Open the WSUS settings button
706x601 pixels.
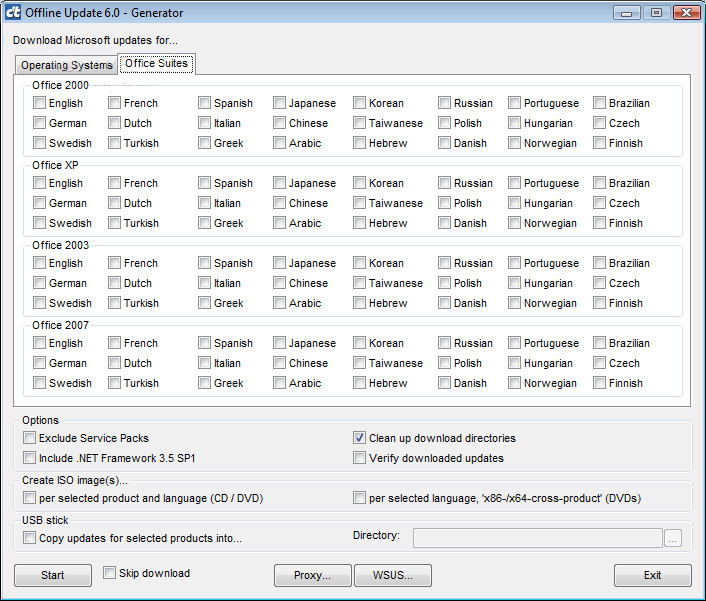pos(393,575)
